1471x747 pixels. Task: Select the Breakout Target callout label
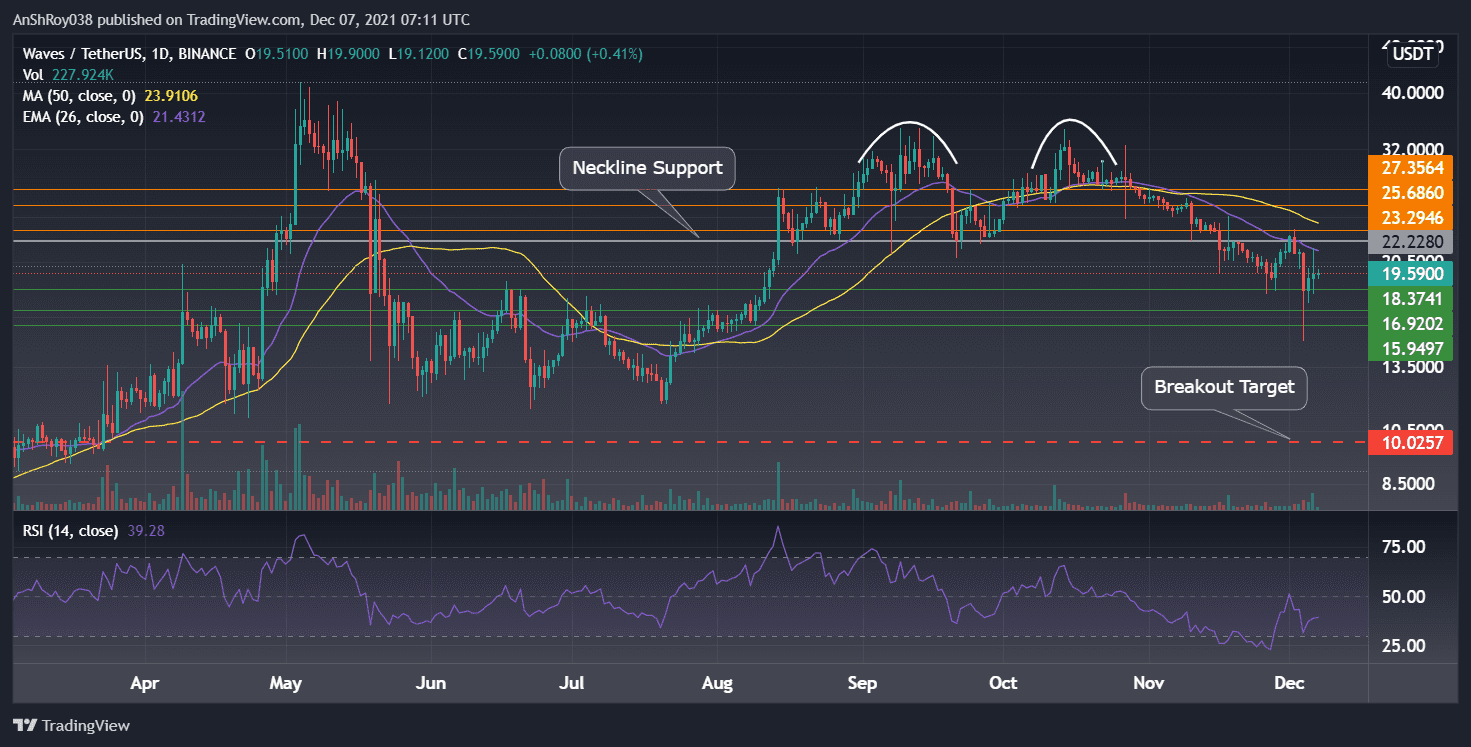pyautogui.click(x=1224, y=387)
